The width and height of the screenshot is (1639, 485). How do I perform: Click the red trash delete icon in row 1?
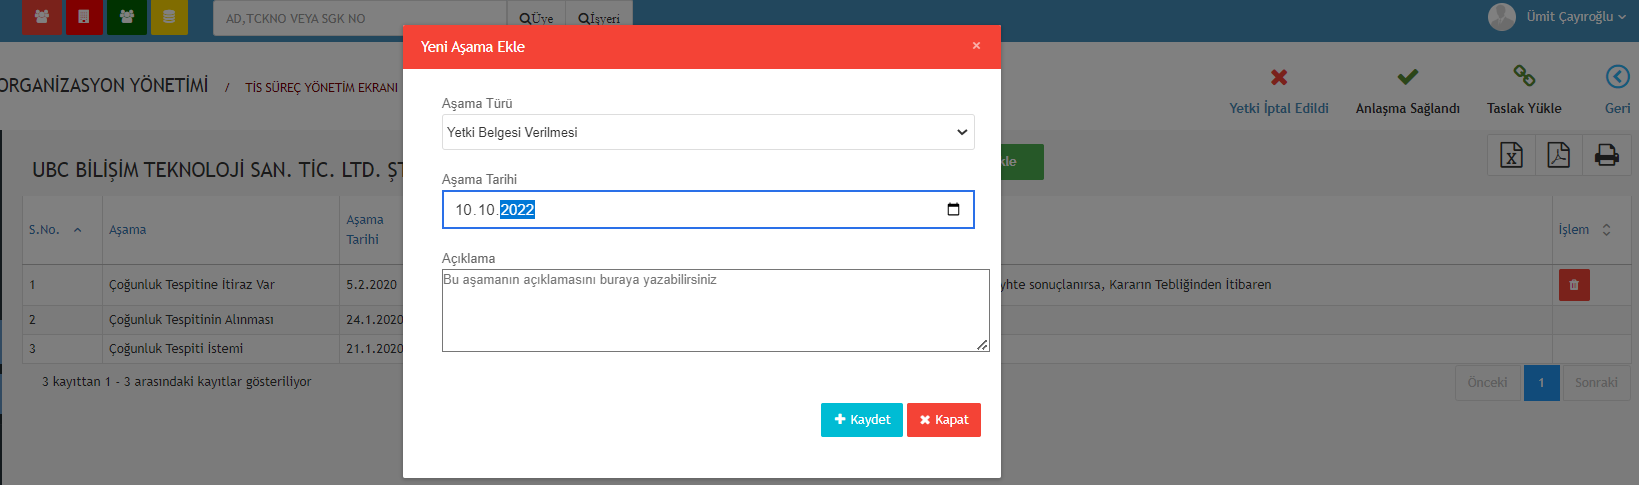1573,285
